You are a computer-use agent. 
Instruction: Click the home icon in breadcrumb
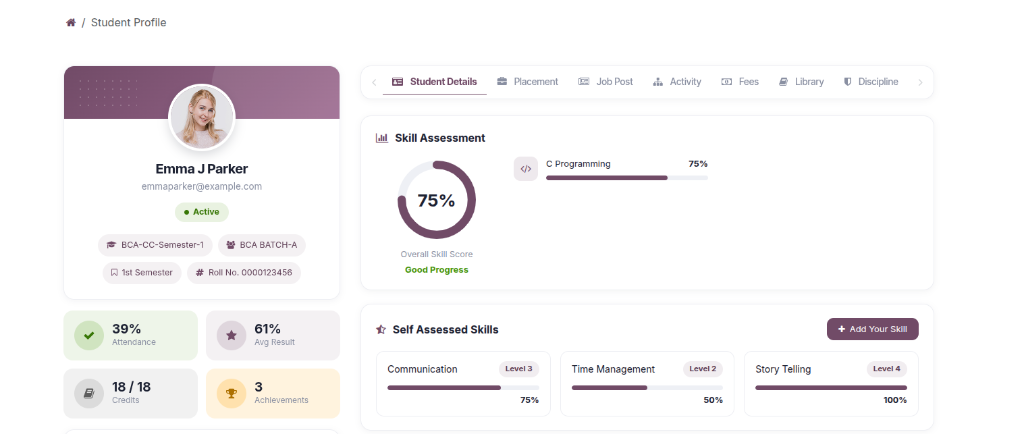click(x=71, y=22)
